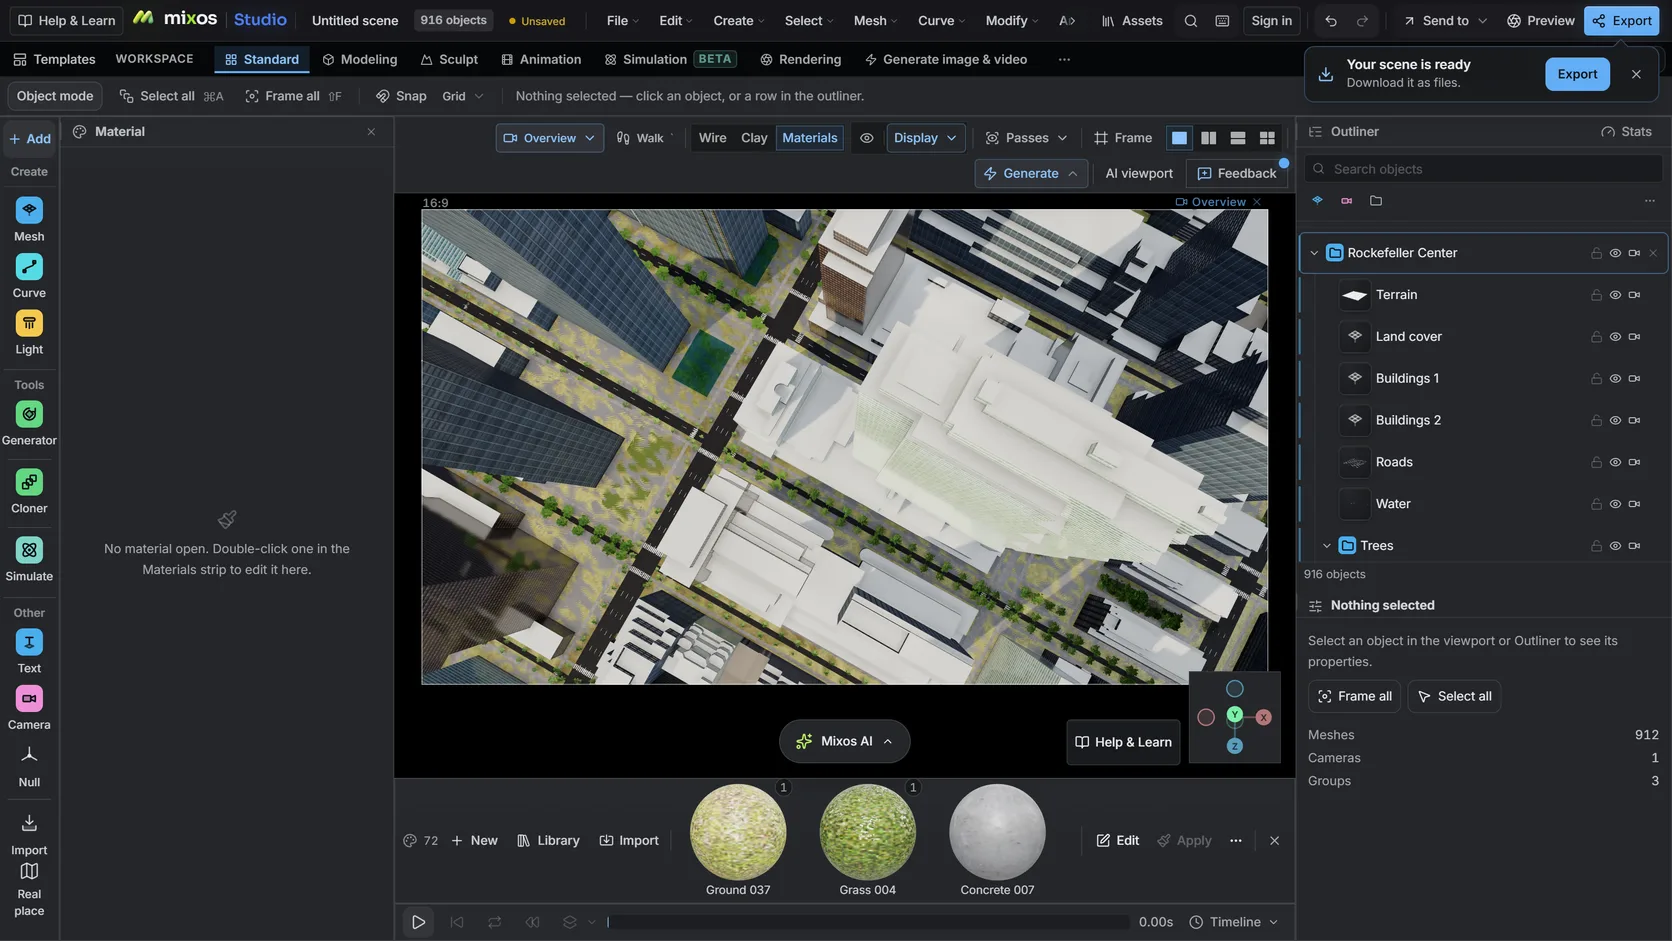The height and width of the screenshot is (941, 1672).
Task: Add a Text object
Action: 29,651
